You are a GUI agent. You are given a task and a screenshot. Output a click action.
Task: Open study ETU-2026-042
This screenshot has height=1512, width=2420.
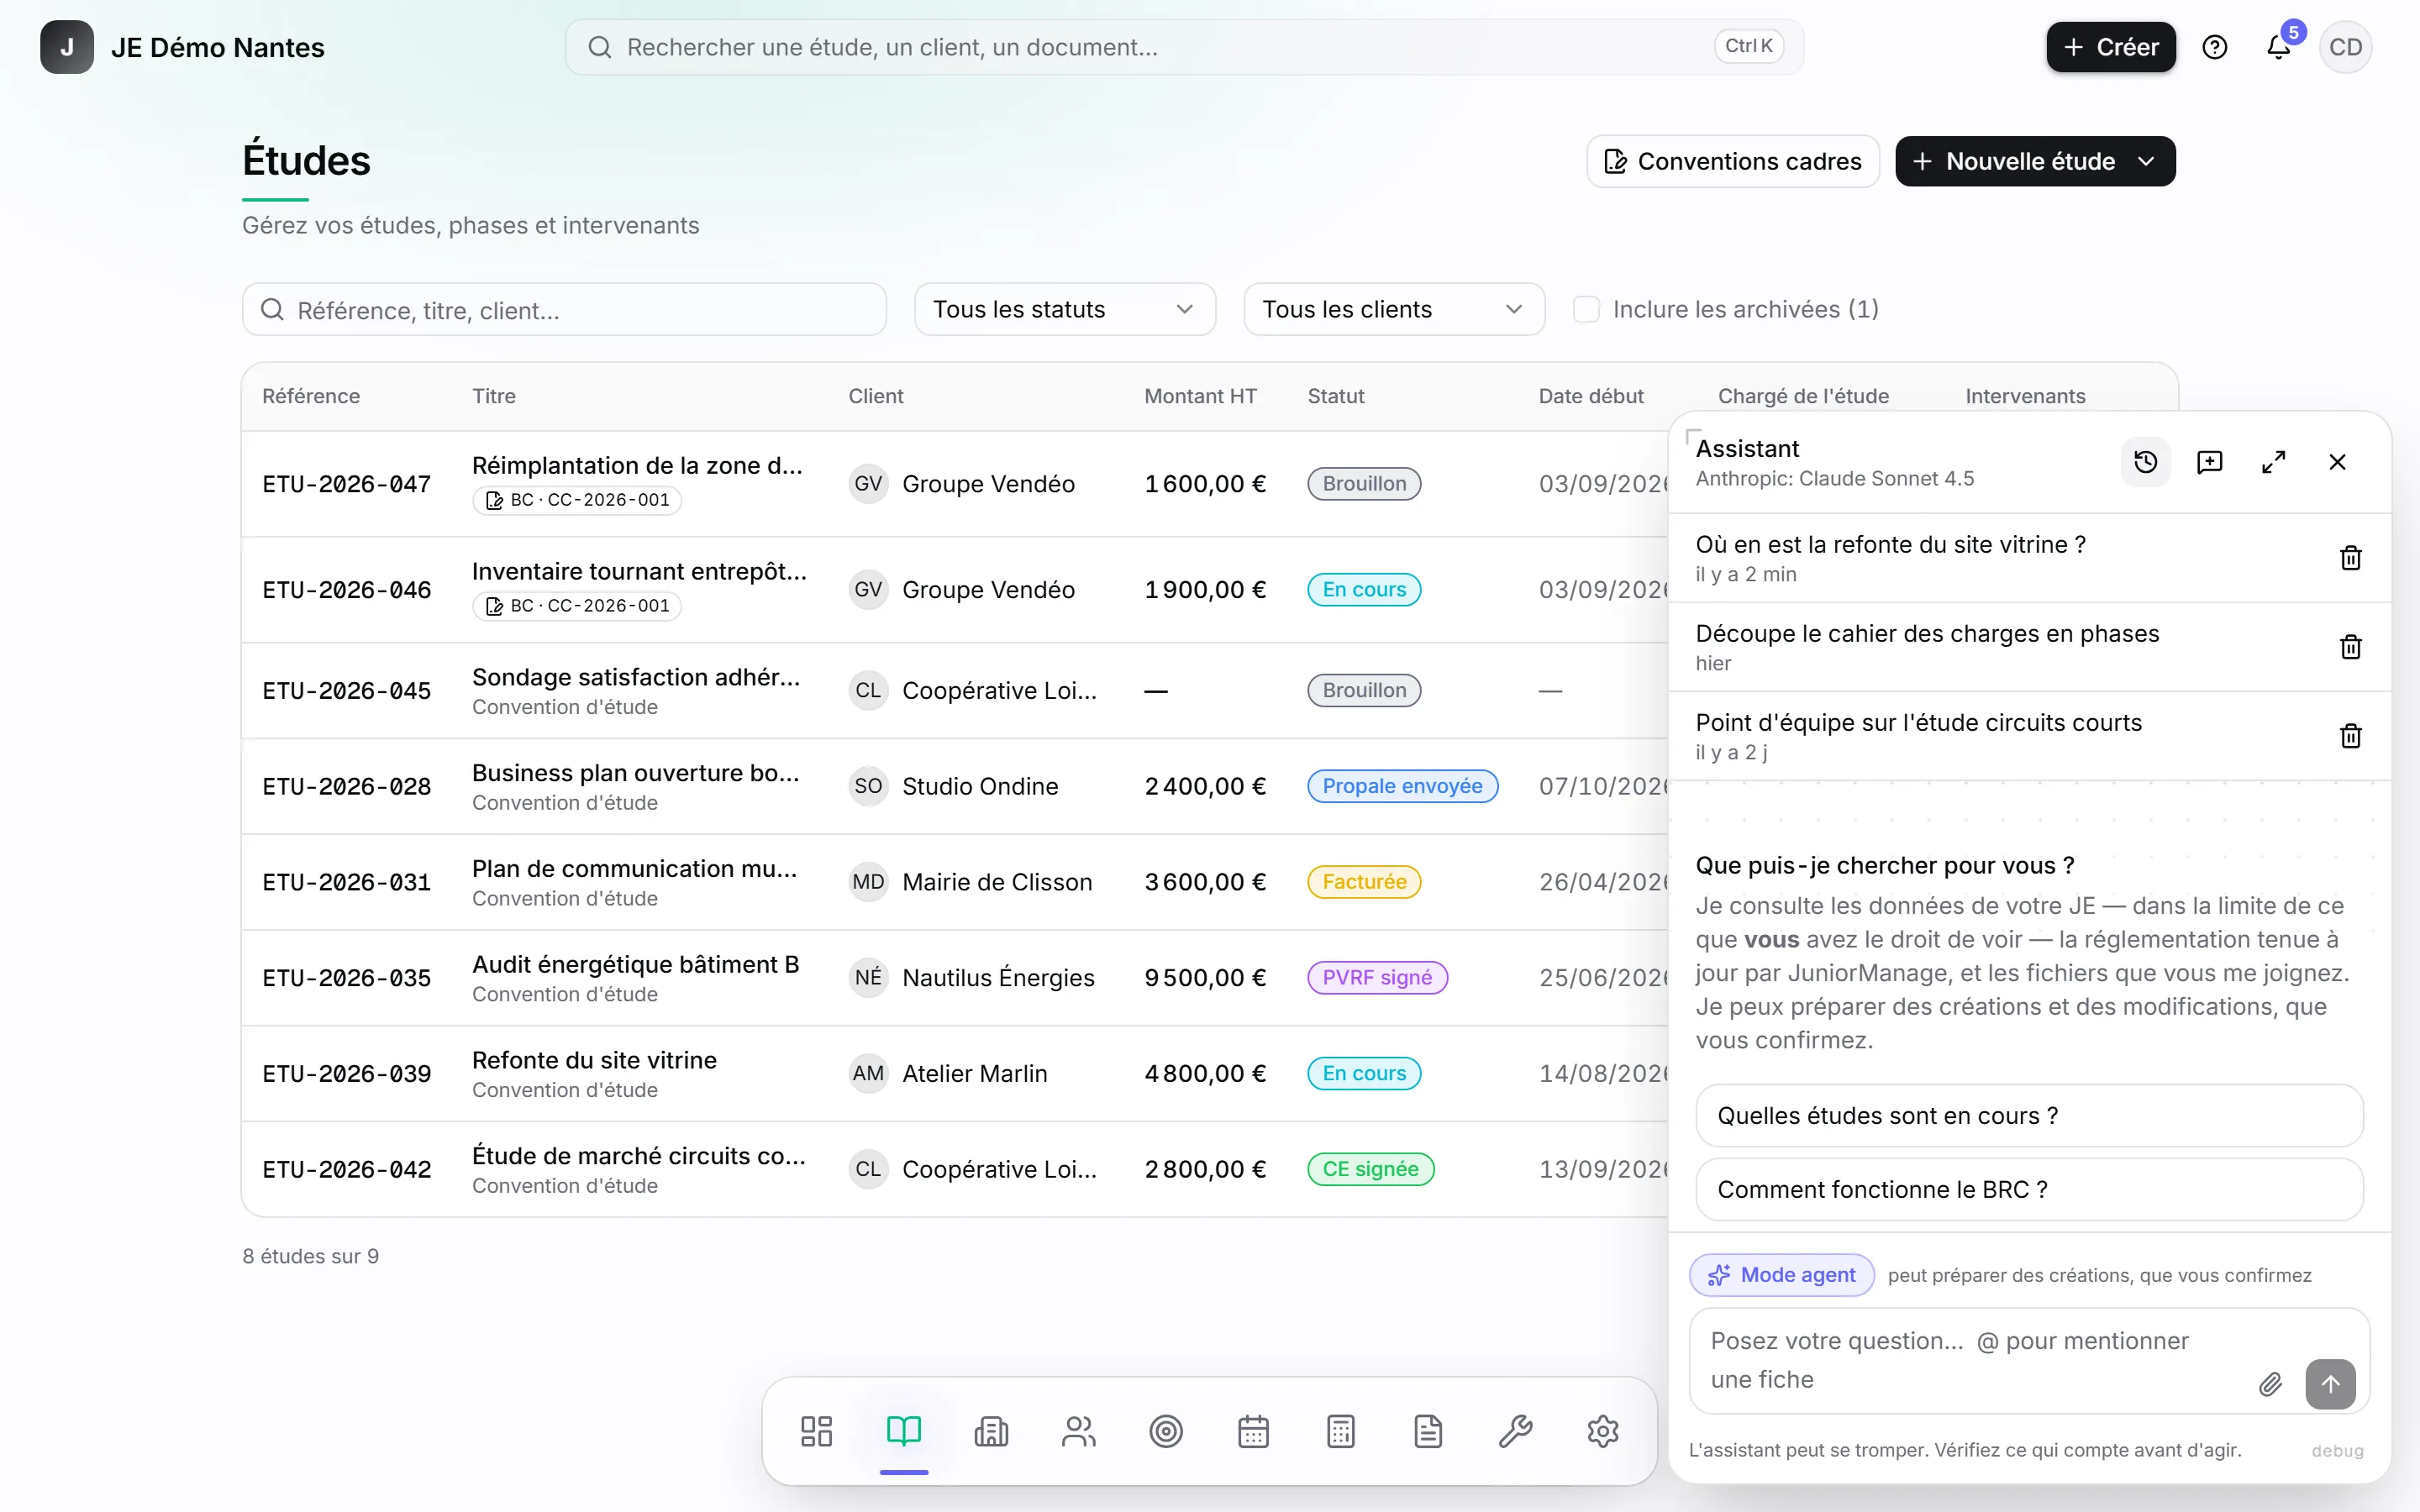coord(346,1169)
